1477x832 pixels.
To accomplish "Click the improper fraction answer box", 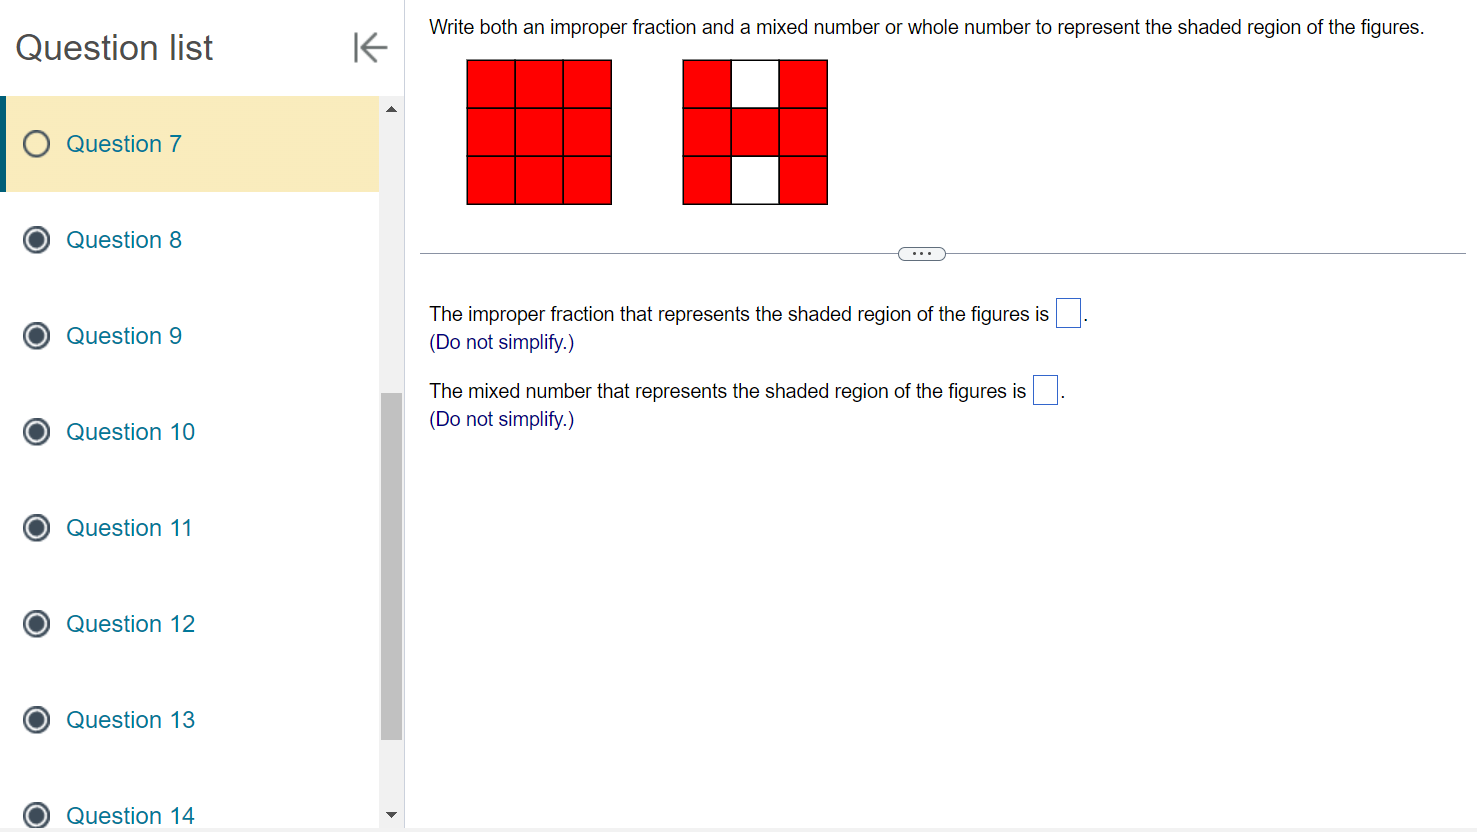I will [1067, 313].
